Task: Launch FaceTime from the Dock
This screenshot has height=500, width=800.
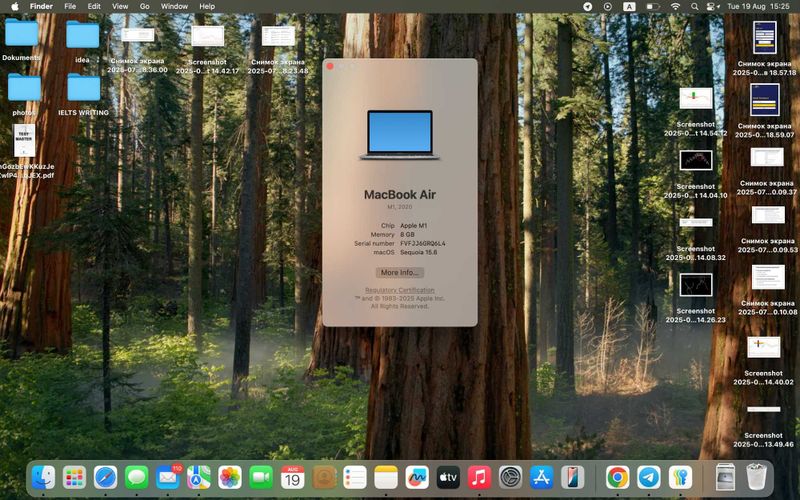Action: tap(261, 478)
